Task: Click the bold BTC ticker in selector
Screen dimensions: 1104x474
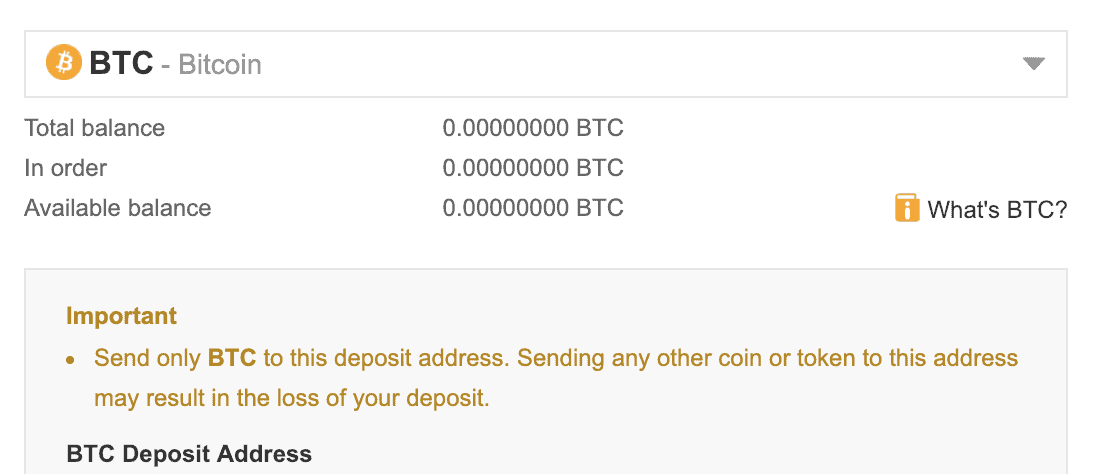Action: coord(121,64)
